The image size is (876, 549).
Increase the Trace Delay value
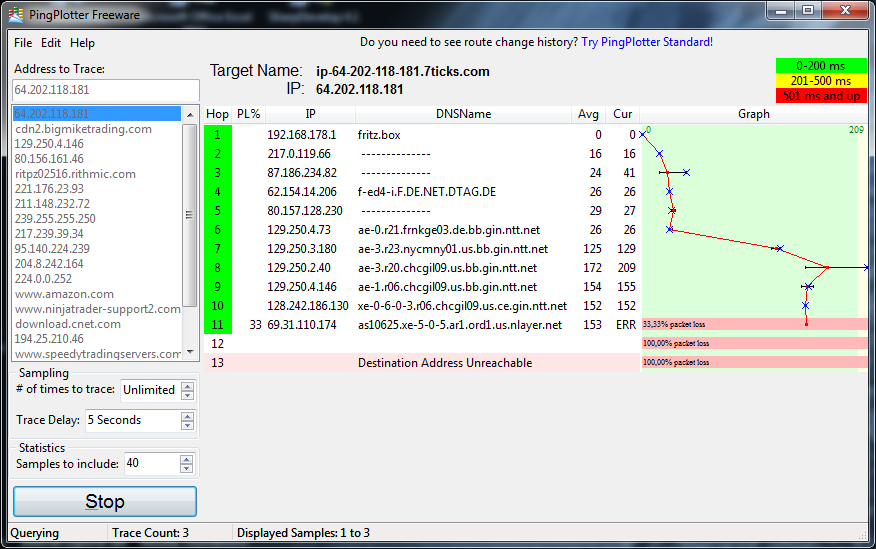click(x=188, y=417)
